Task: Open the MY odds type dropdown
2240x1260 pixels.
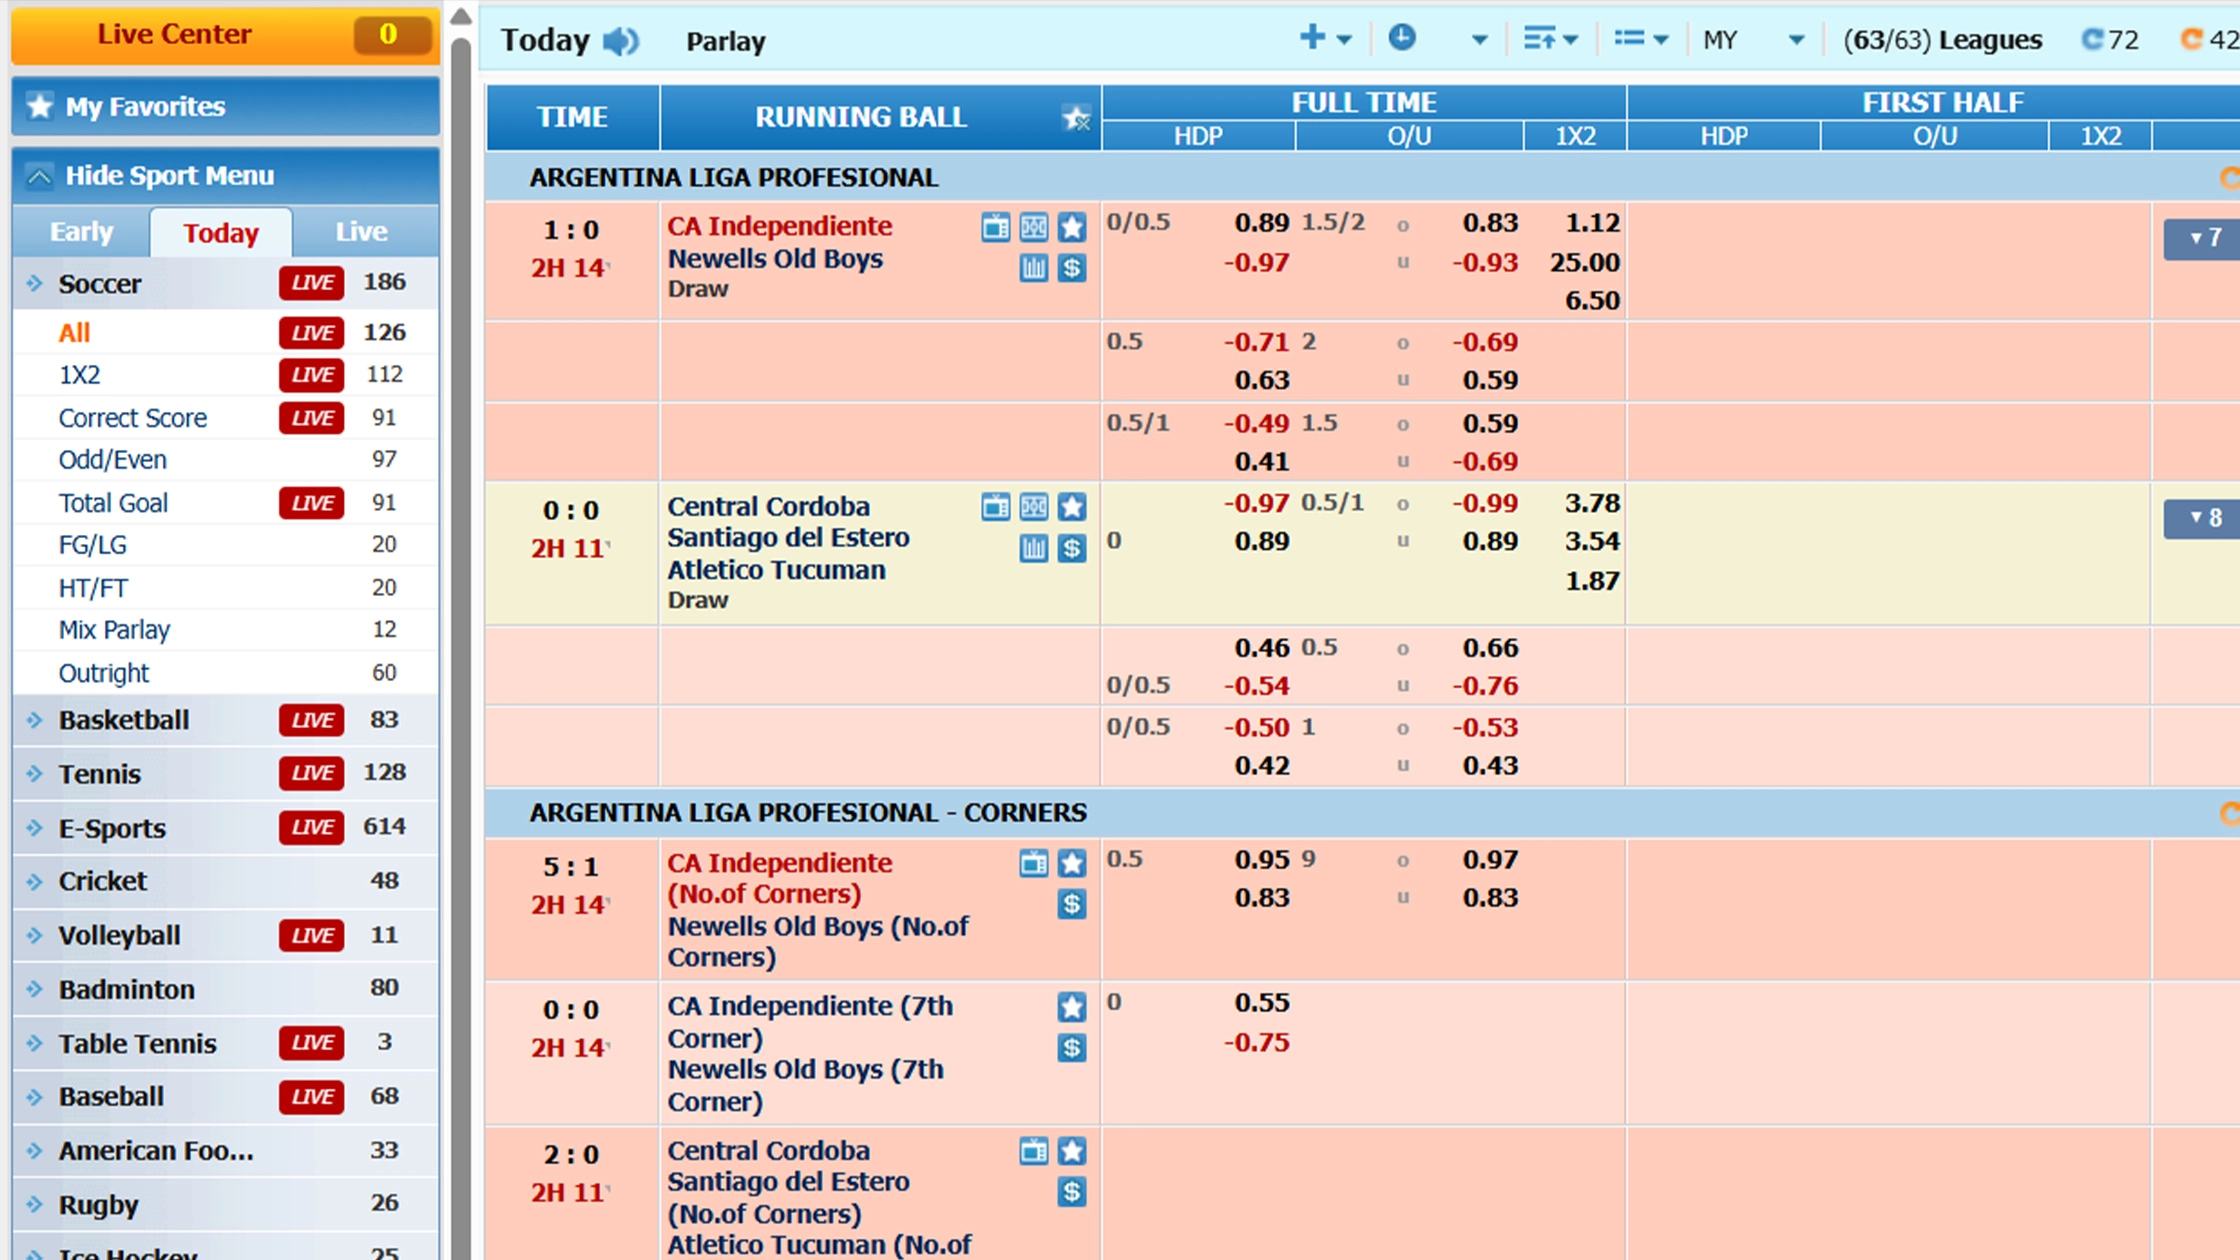Action: click(x=1754, y=40)
